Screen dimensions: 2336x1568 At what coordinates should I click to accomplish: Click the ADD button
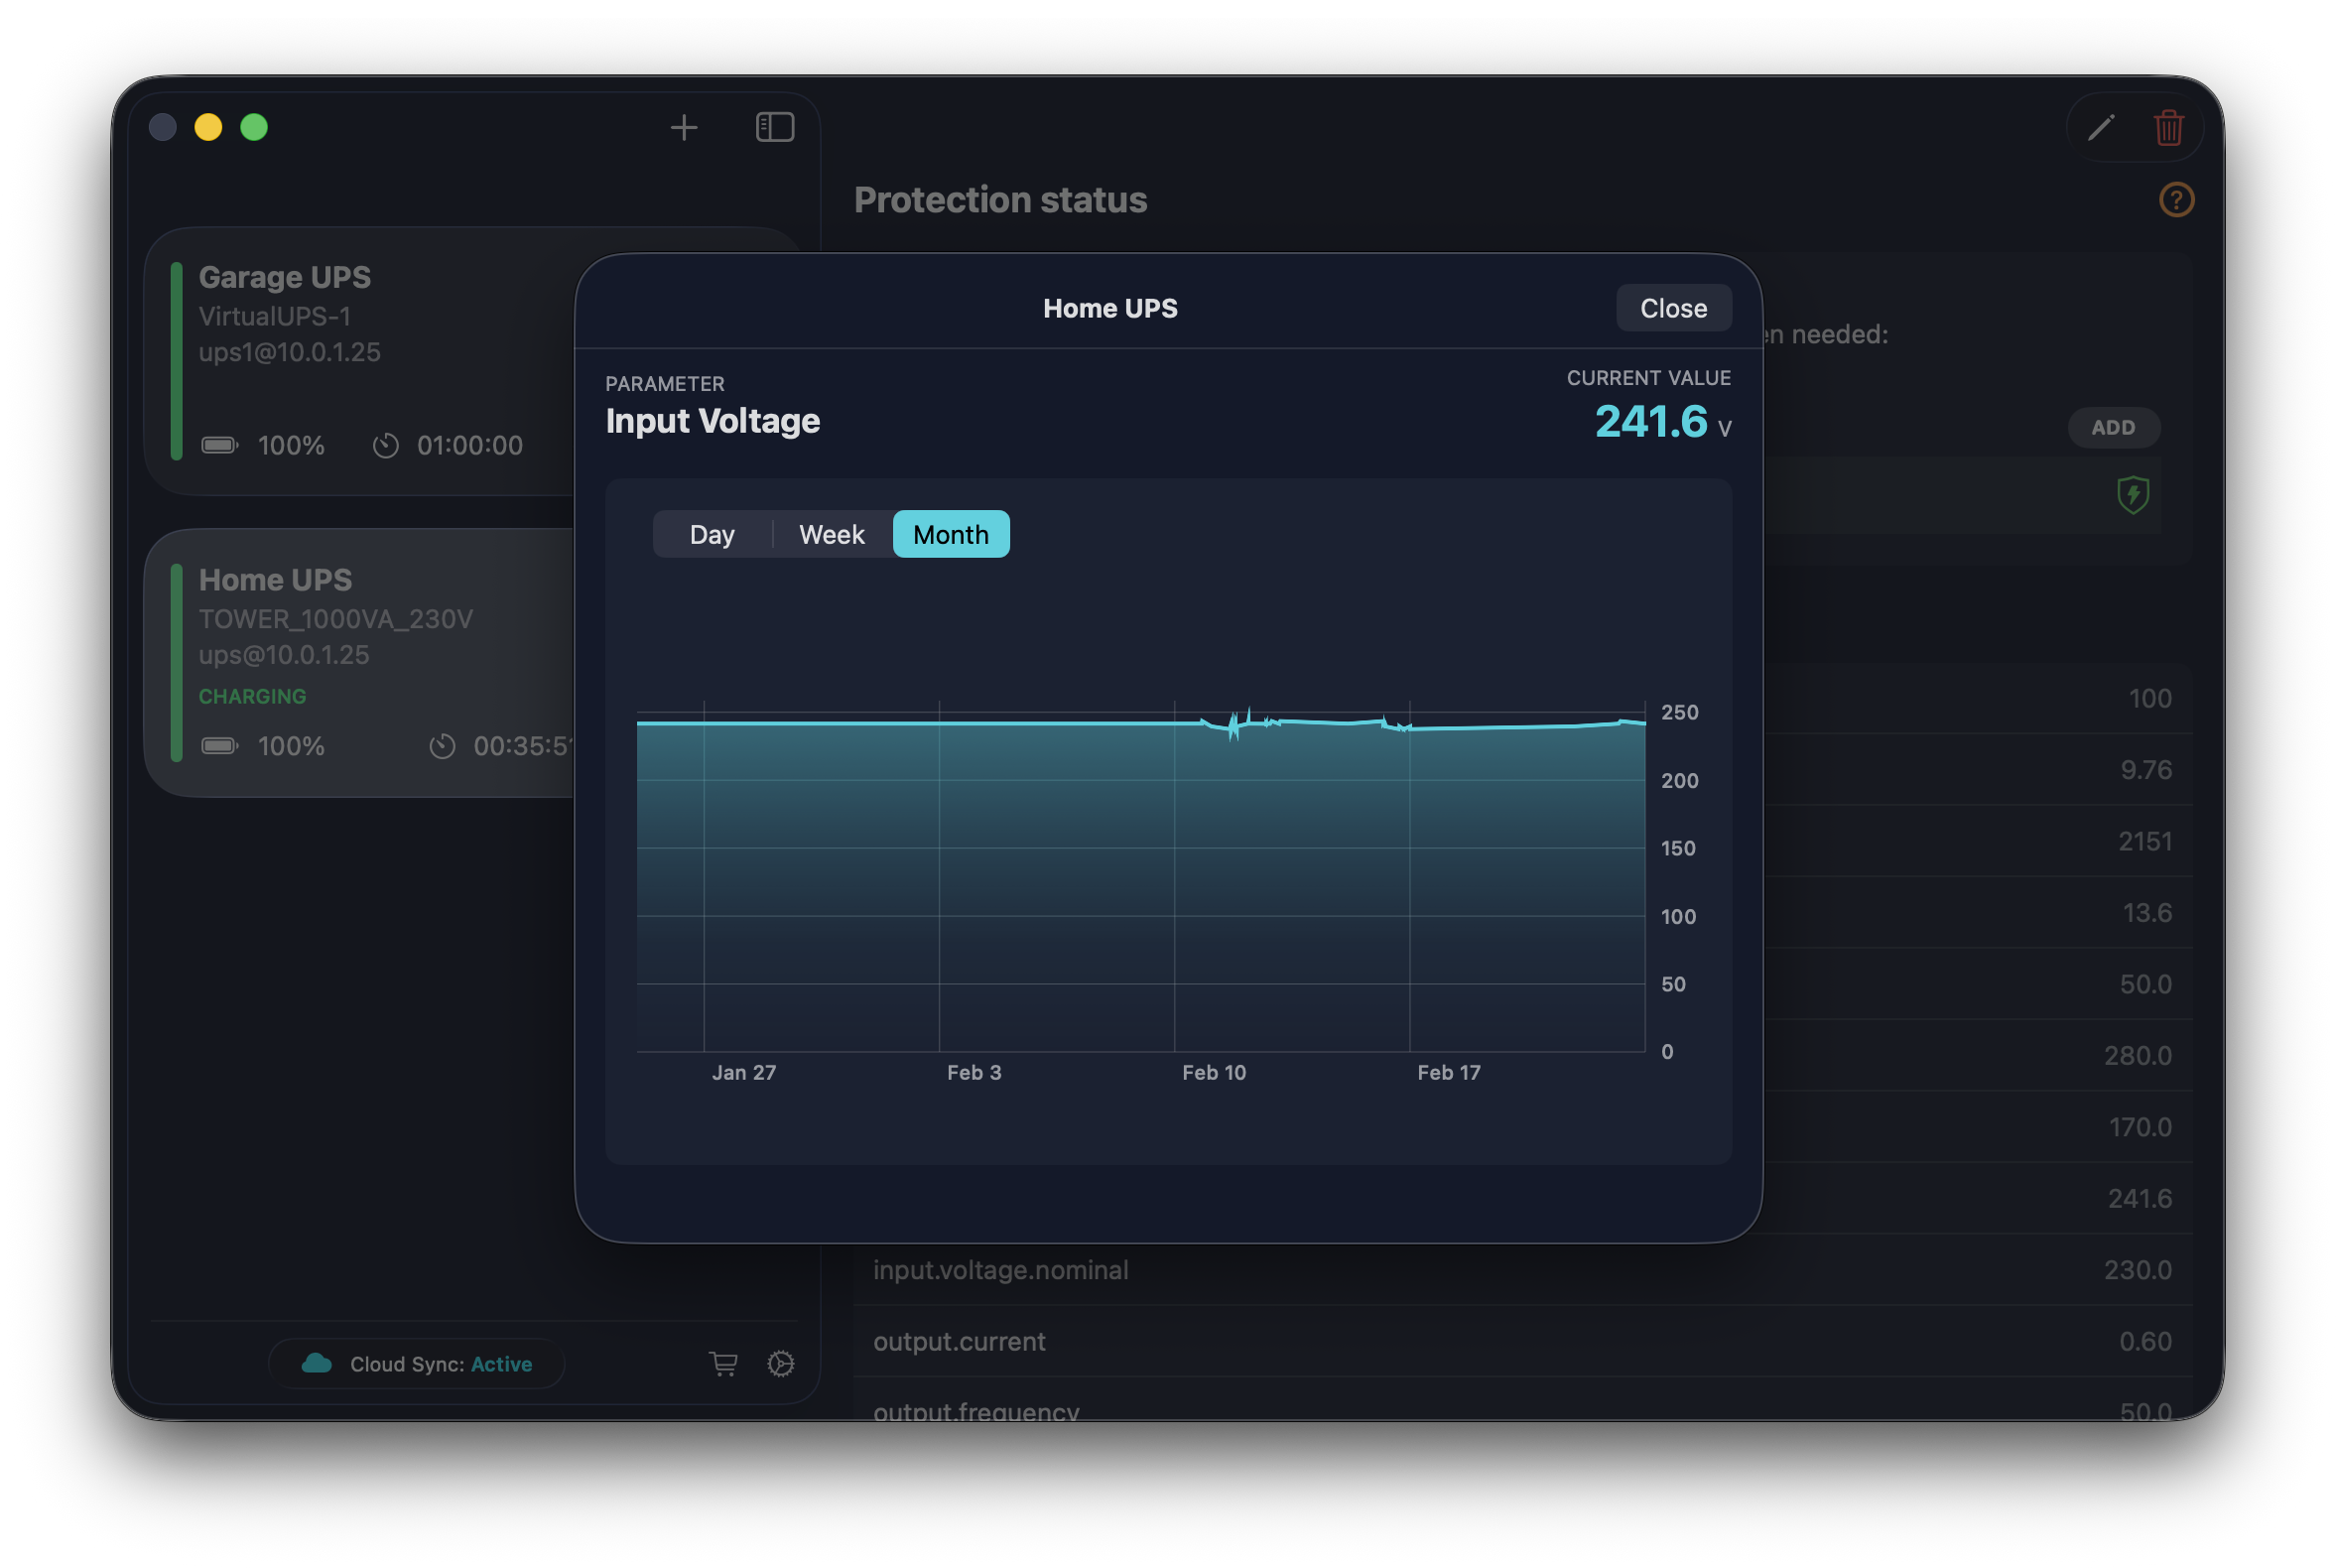(2113, 427)
